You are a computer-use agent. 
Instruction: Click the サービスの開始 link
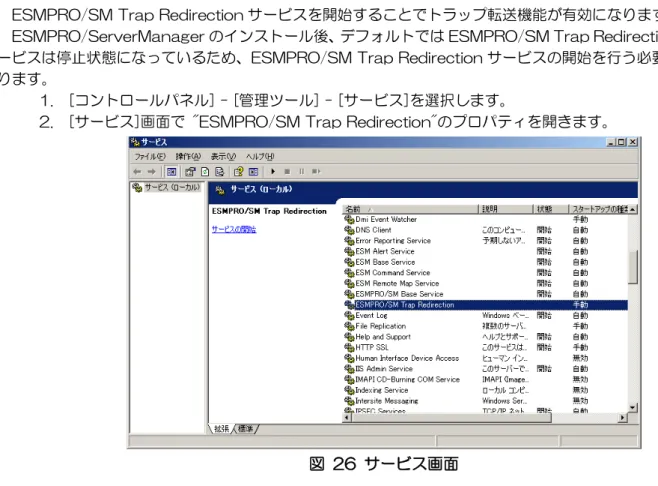[x=234, y=229]
